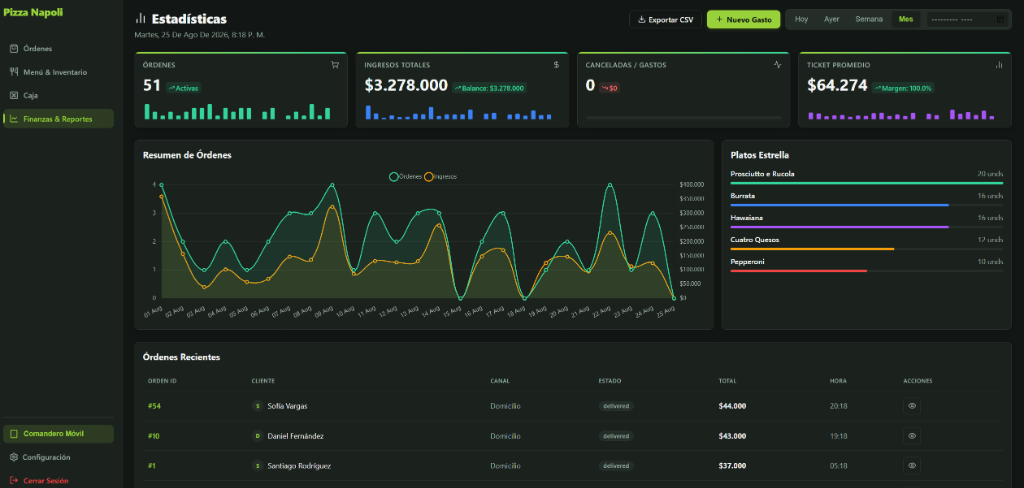
Task: Open Menú & Inventario section
Action: (x=58, y=73)
